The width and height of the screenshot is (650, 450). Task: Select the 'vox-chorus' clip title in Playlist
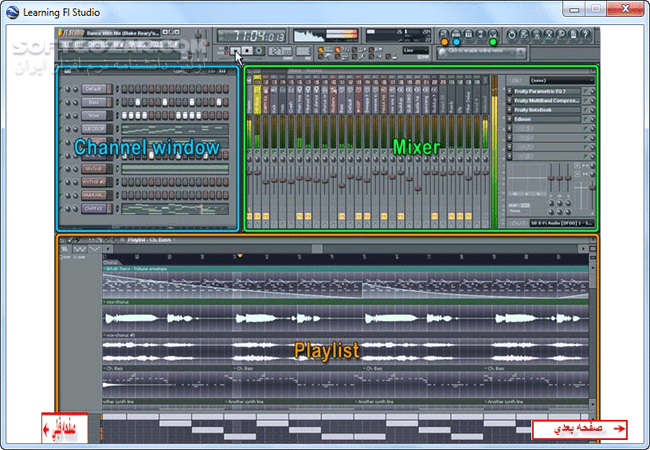tap(118, 302)
